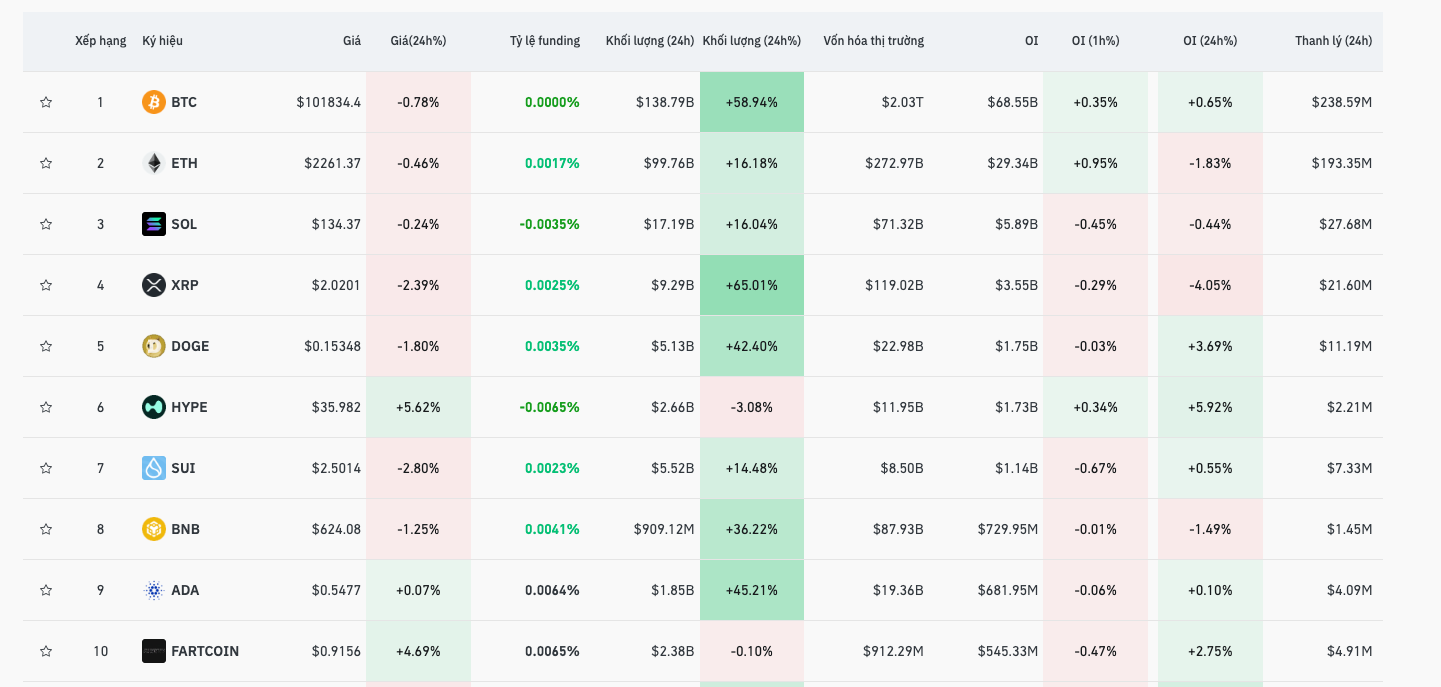The height and width of the screenshot is (687, 1441).
Task: Click the XRP logo icon
Action: [153, 285]
